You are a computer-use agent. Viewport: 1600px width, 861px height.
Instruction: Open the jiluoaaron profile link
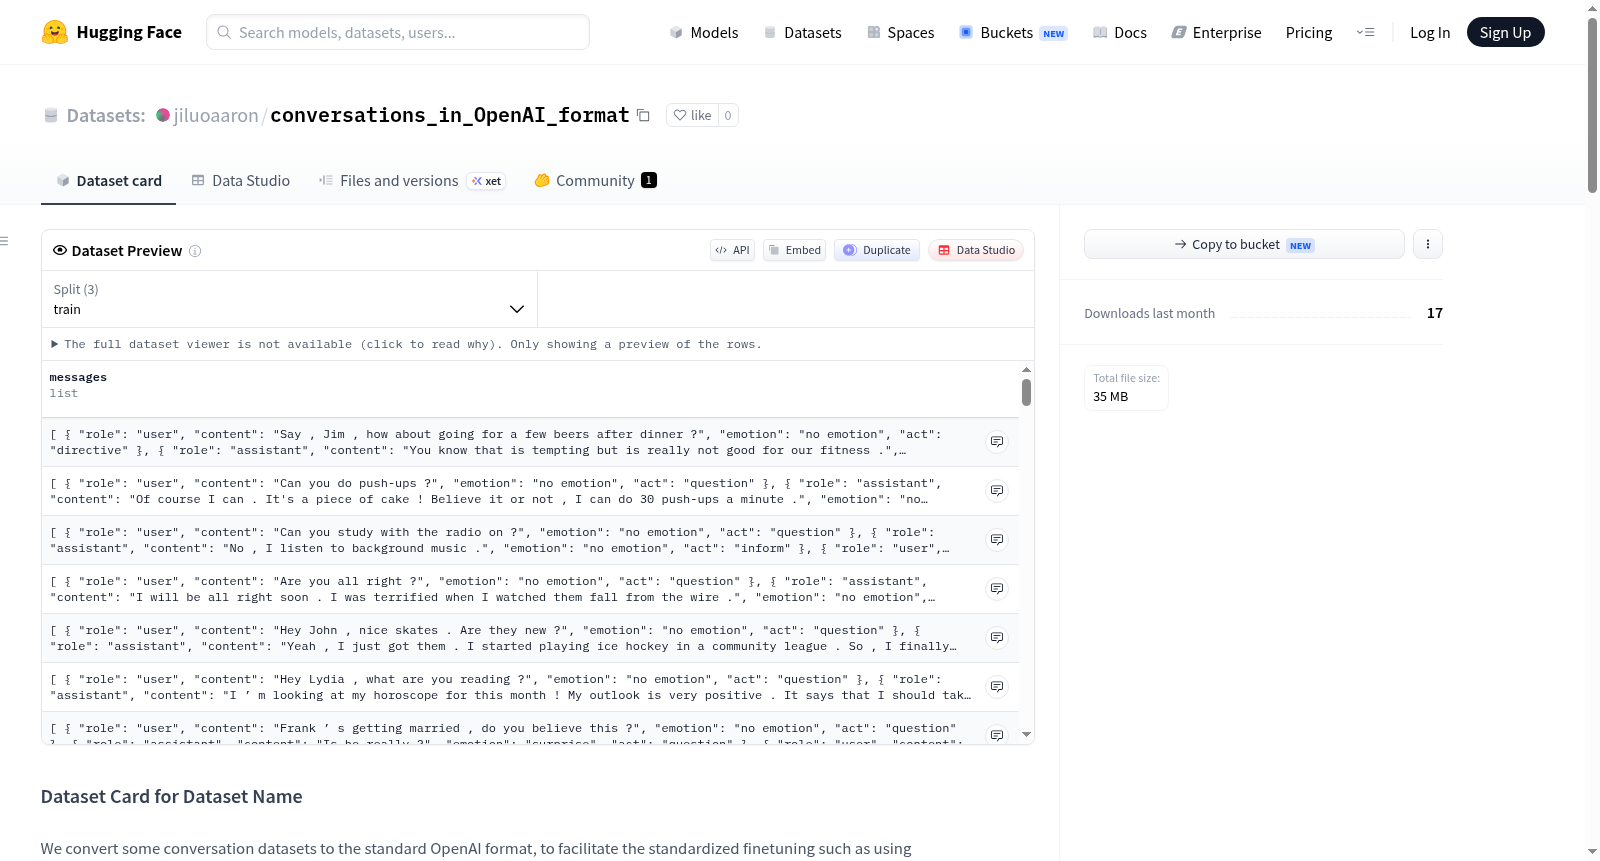coord(216,115)
